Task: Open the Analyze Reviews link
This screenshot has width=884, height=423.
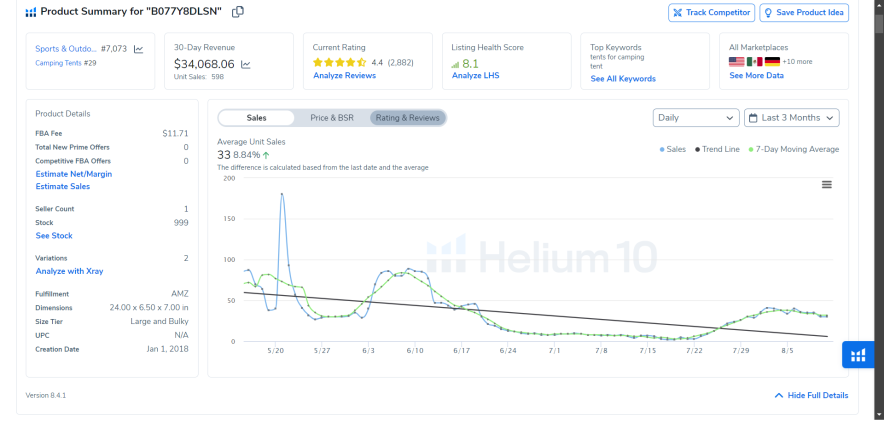Action: point(344,76)
